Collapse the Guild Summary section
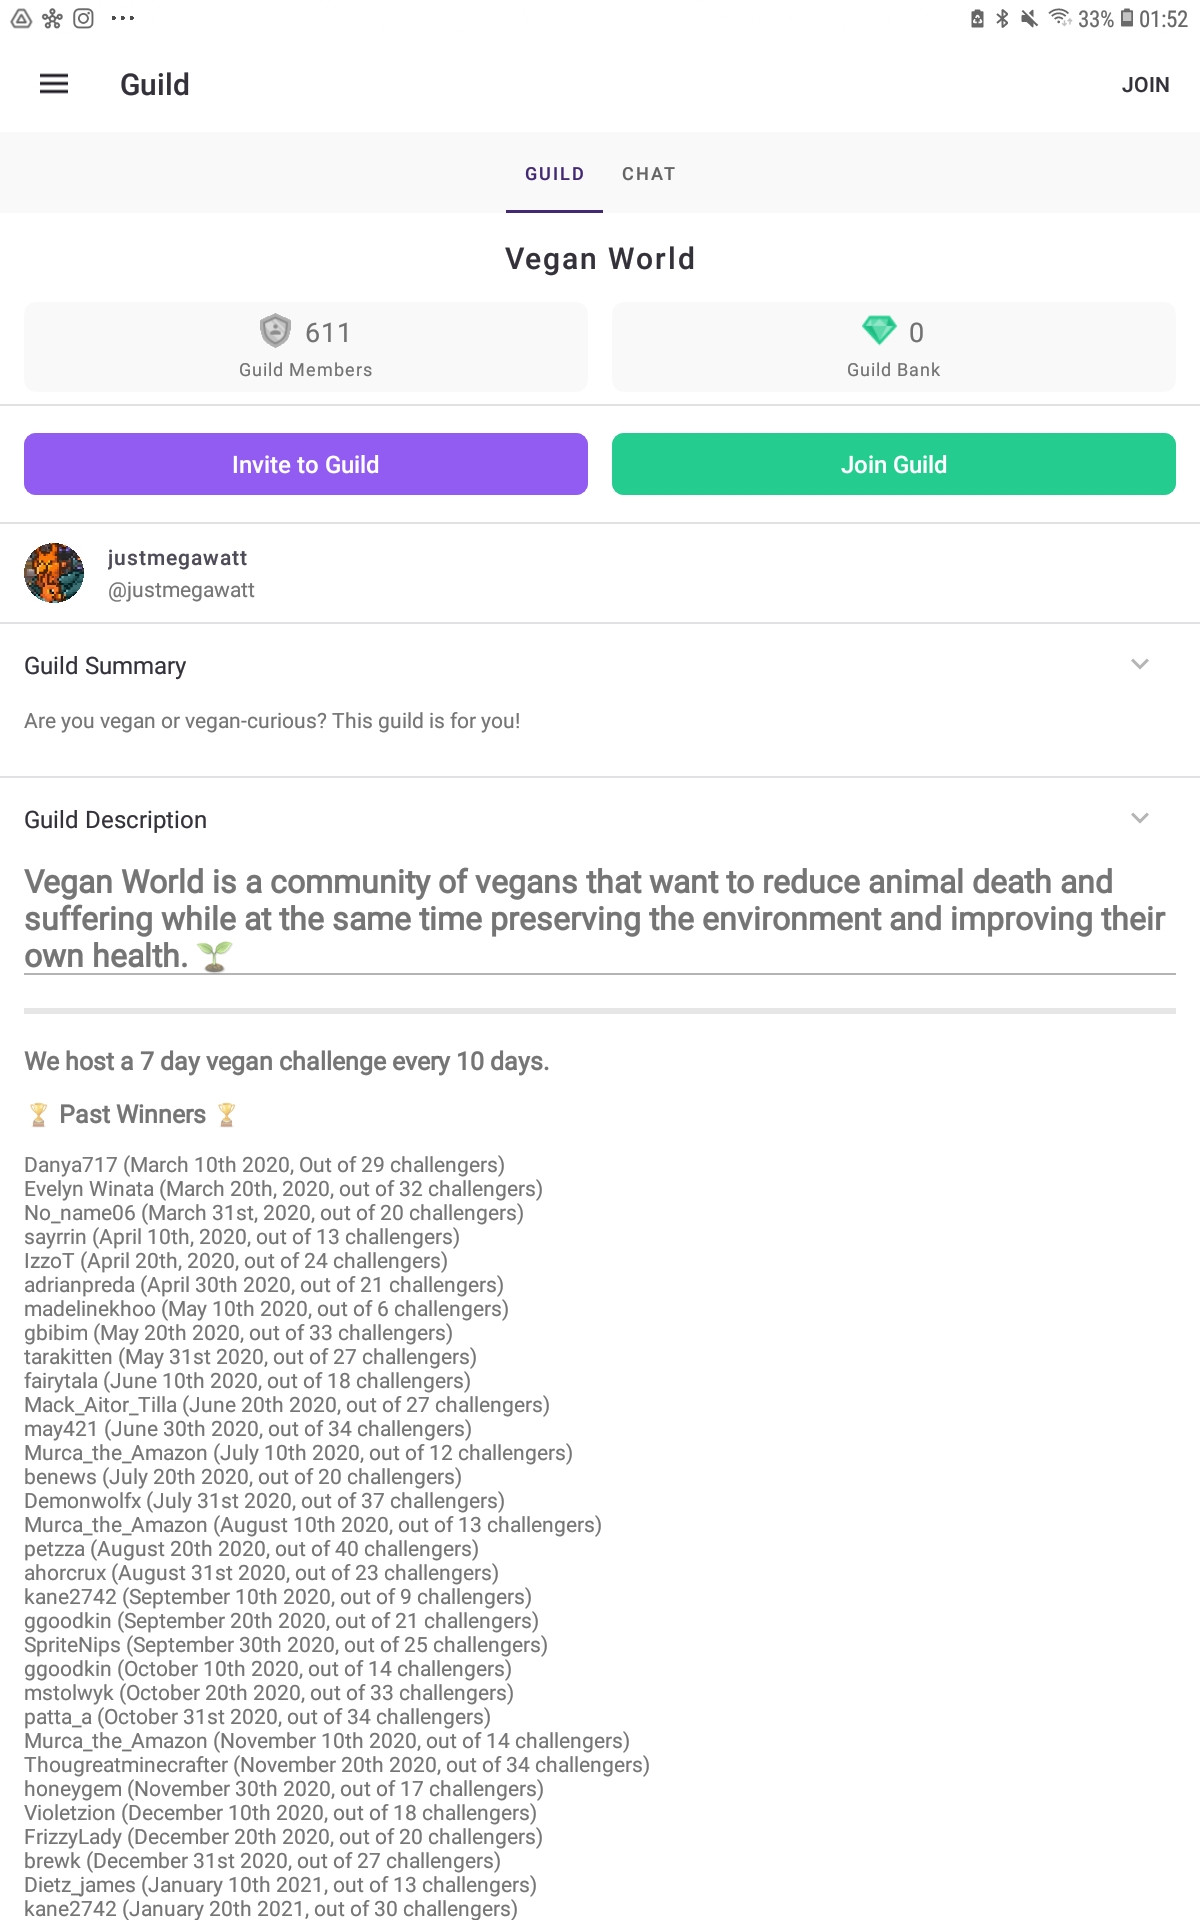Image resolution: width=1200 pixels, height=1920 pixels. tap(1140, 664)
